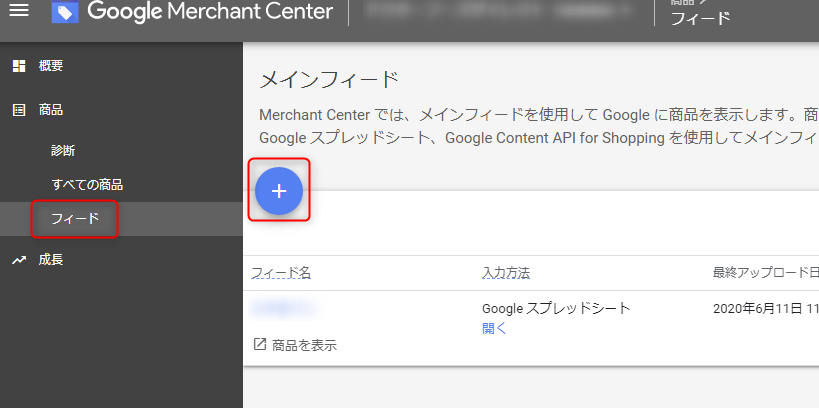The image size is (819, 408).
Task: Click the Google スプレッドシート cell text
Action: 556,309
